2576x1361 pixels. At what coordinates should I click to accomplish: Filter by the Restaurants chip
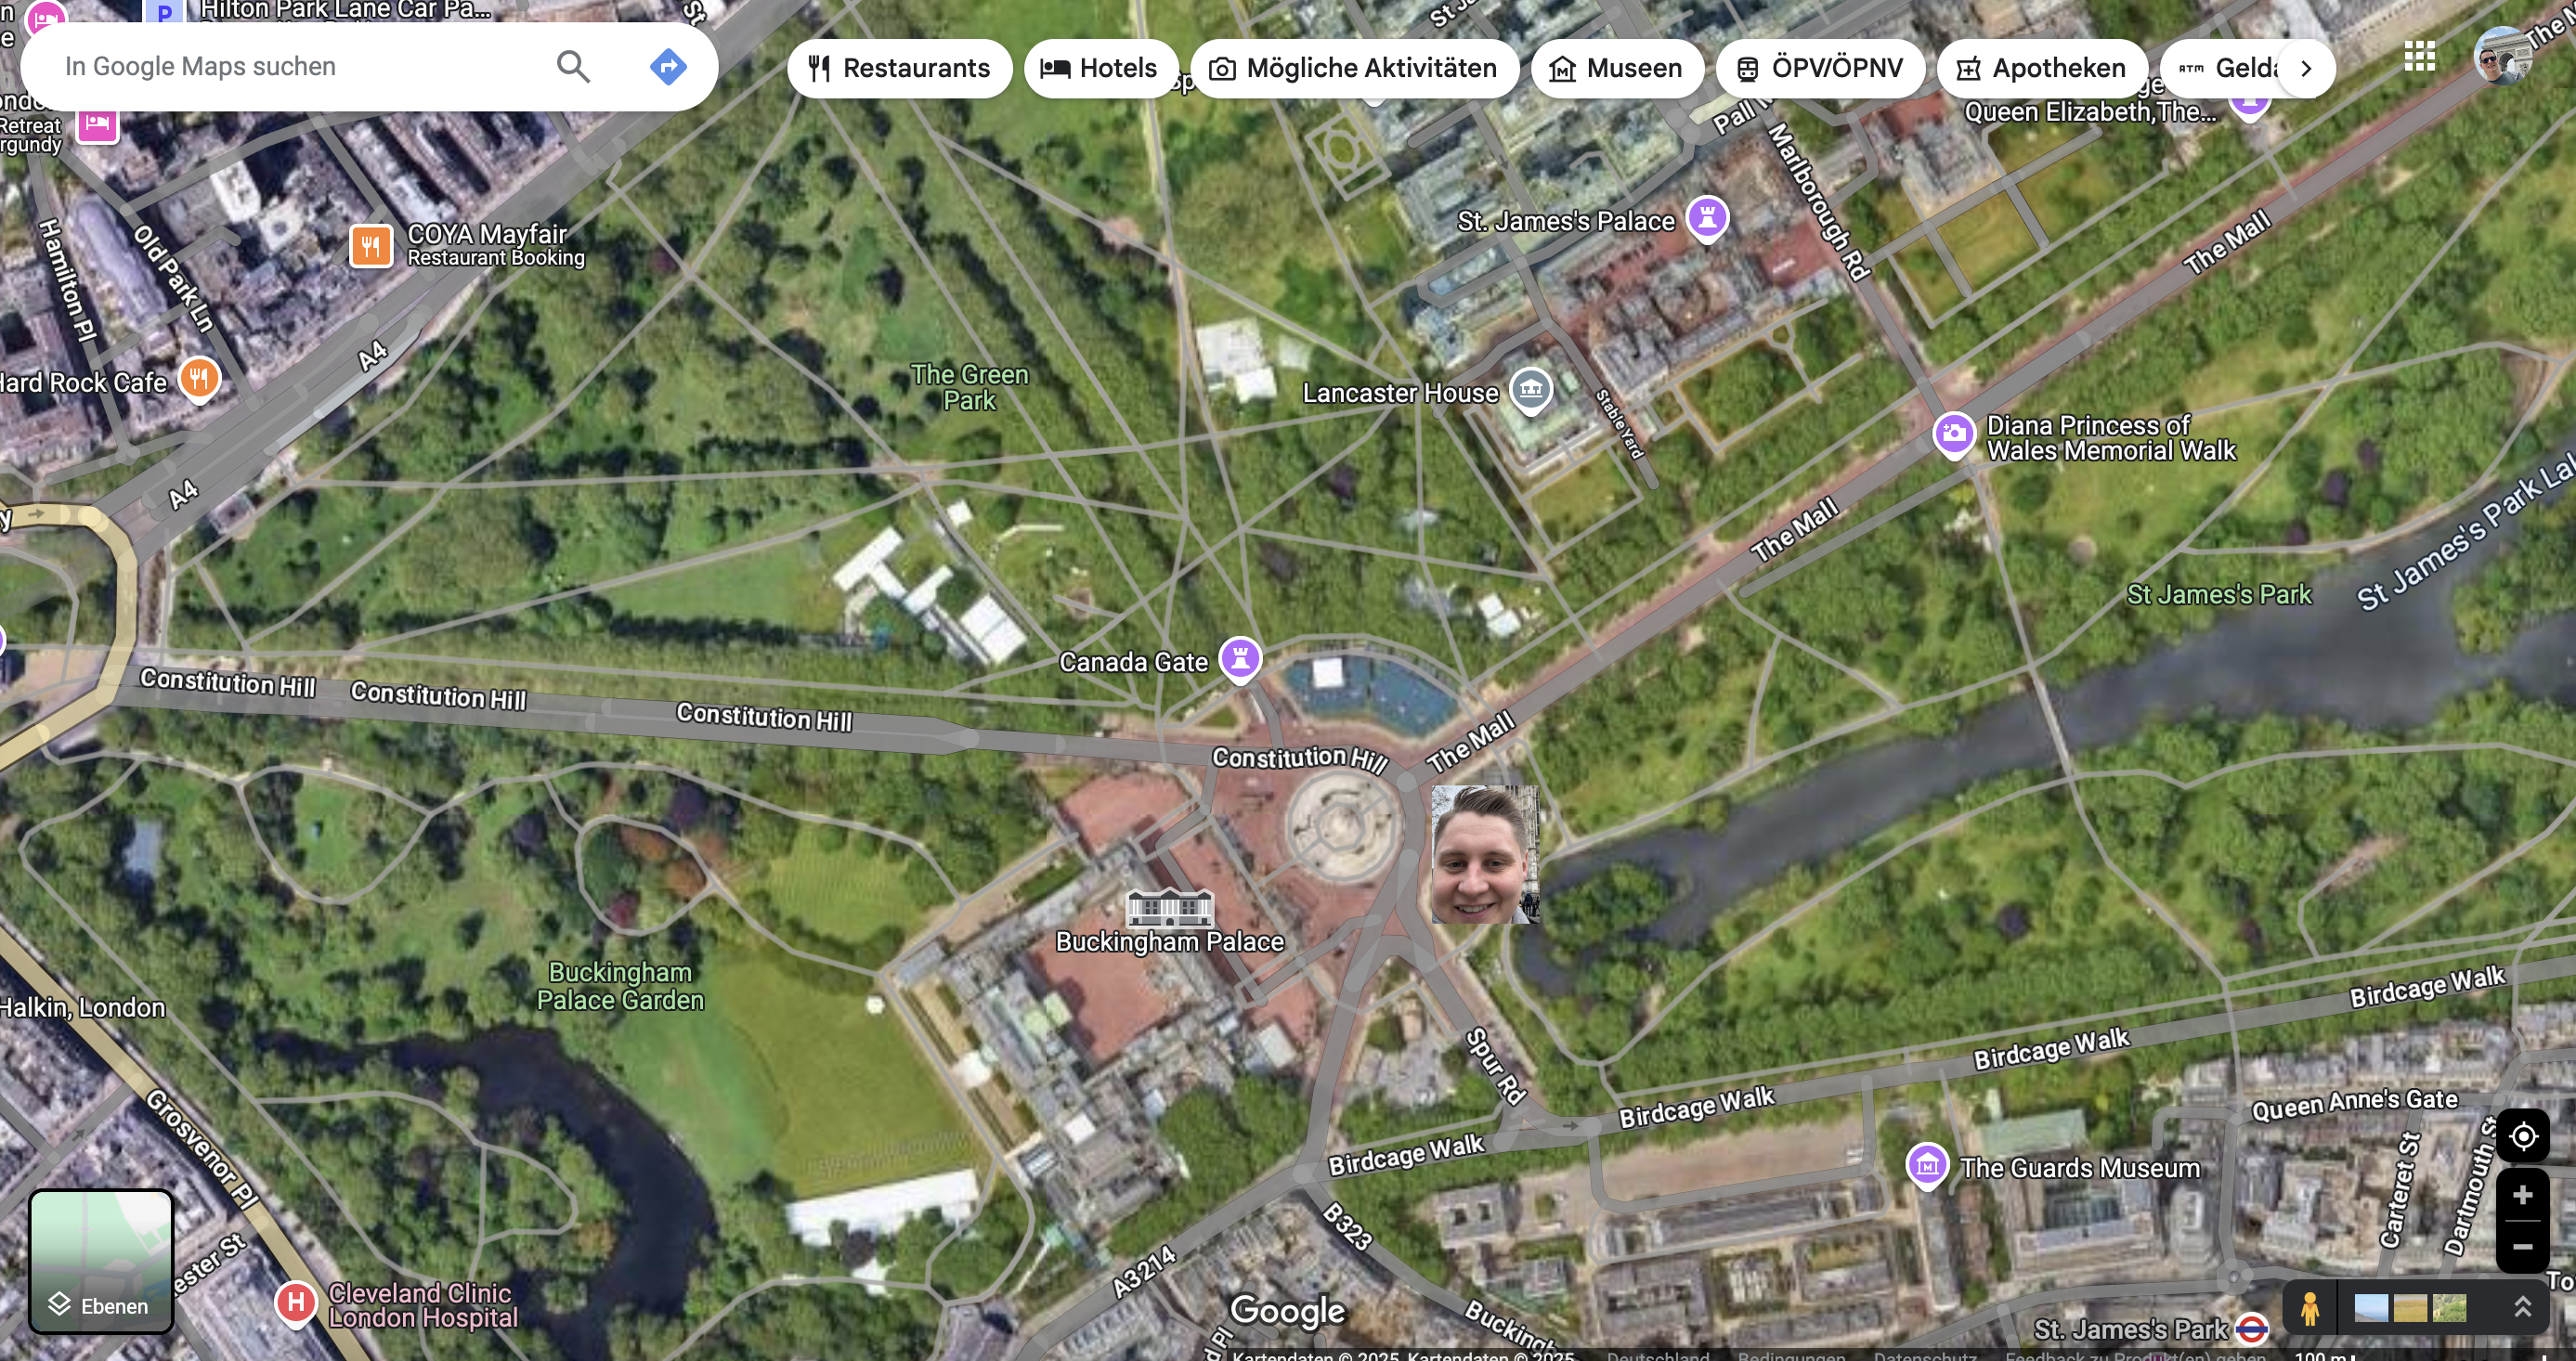(899, 69)
